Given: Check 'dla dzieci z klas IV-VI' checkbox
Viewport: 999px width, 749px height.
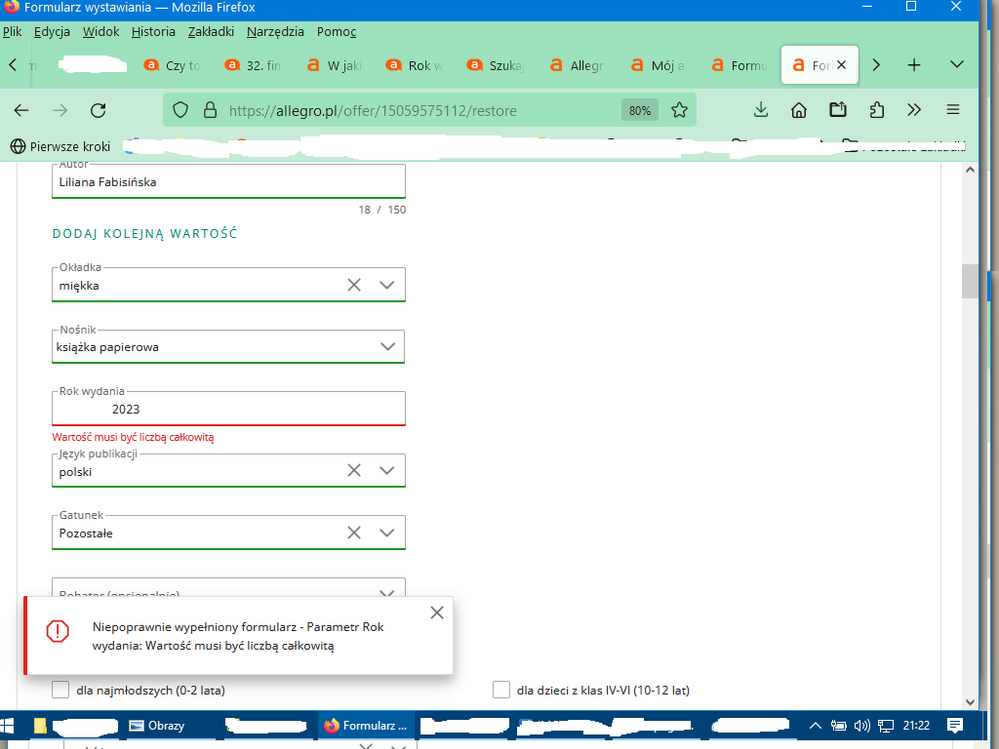Looking at the screenshot, I should point(501,690).
